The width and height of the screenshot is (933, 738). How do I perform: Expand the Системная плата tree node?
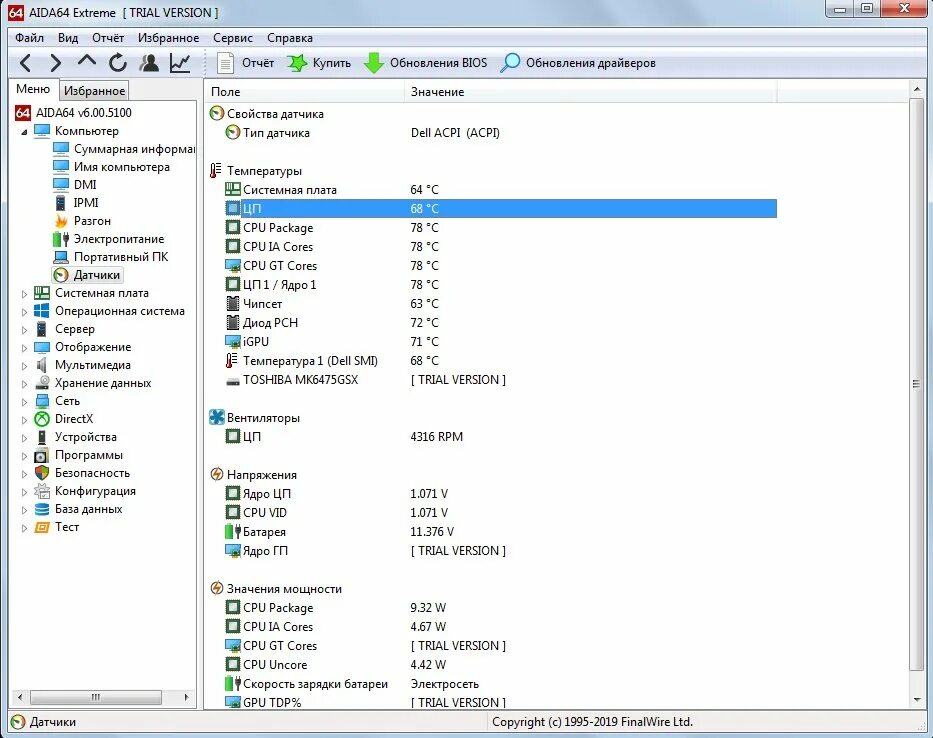[24, 293]
